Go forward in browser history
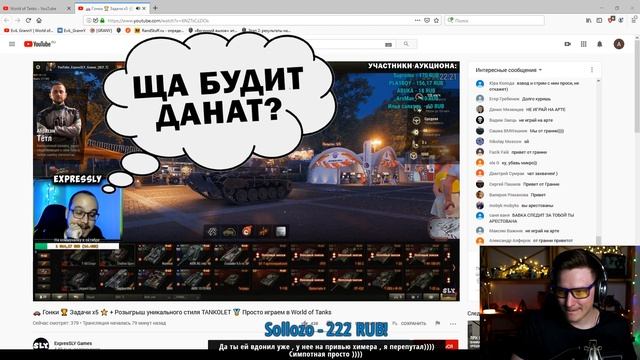 point(17,20)
